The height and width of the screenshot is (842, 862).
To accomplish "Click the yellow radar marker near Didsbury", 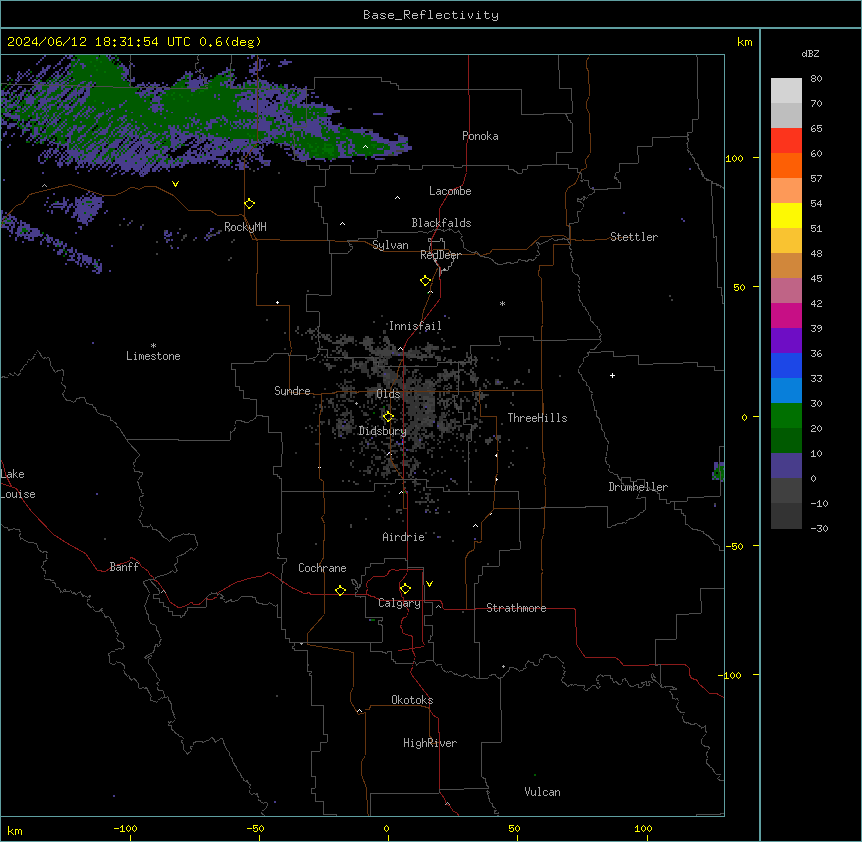I will click(x=388, y=417).
